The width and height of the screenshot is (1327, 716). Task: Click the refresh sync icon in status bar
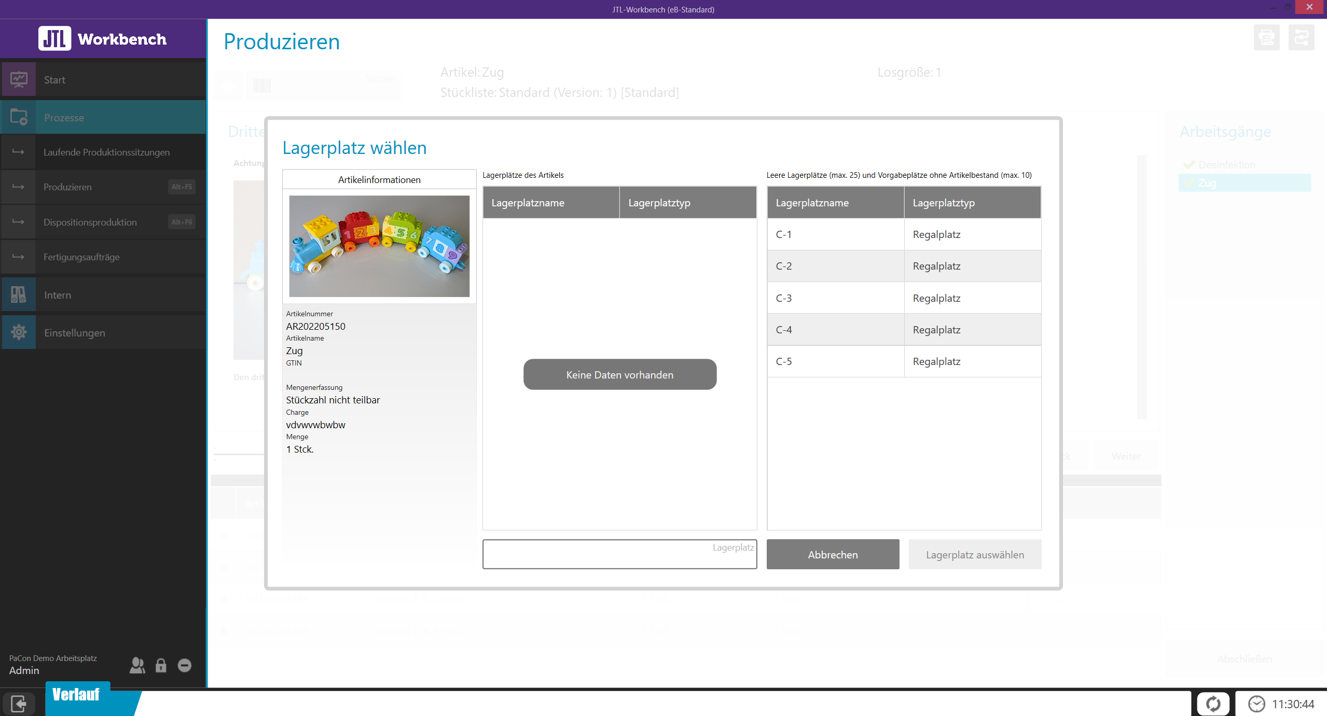(x=1213, y=704)
